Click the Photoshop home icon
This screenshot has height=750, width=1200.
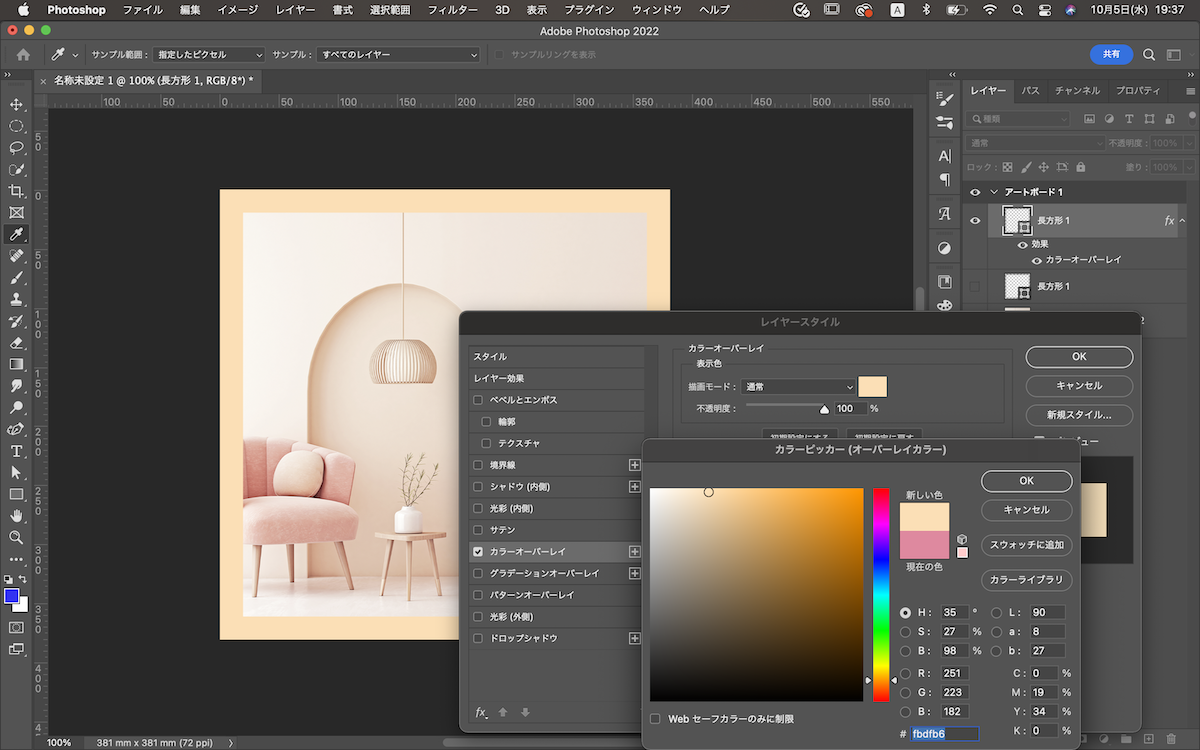pyautogui.click(x=23, y=55)
